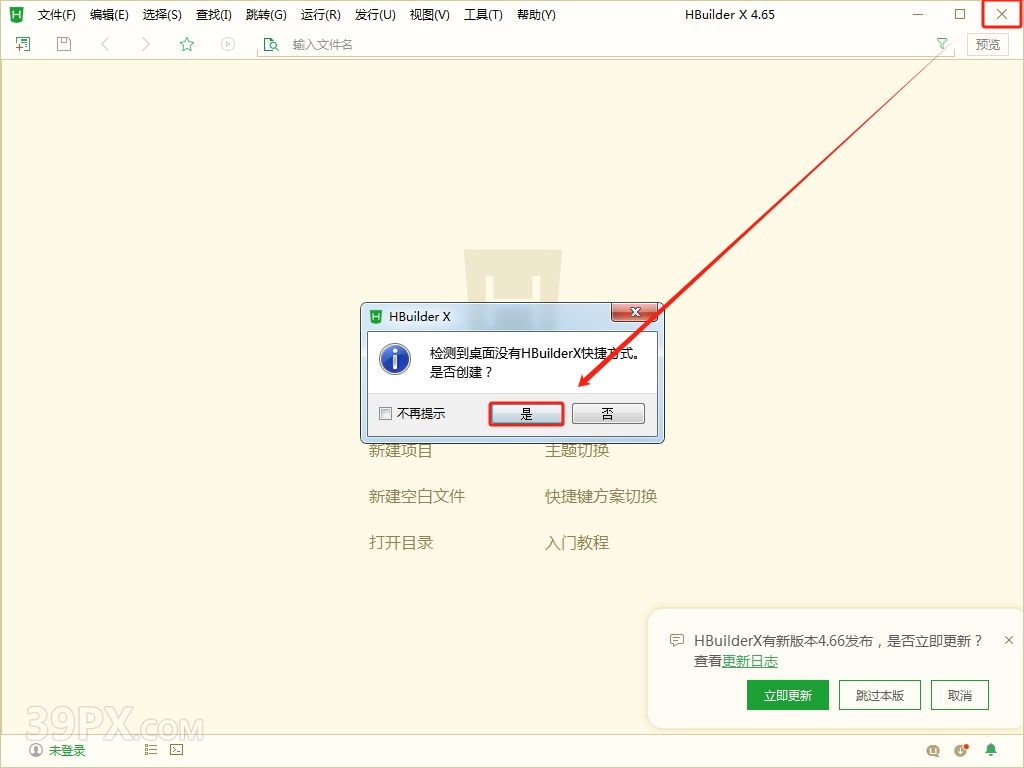The width and height of the screenshot is (1024, 768).
Task: Open the 跳转(G) menu
Action: tap(266, 15)
